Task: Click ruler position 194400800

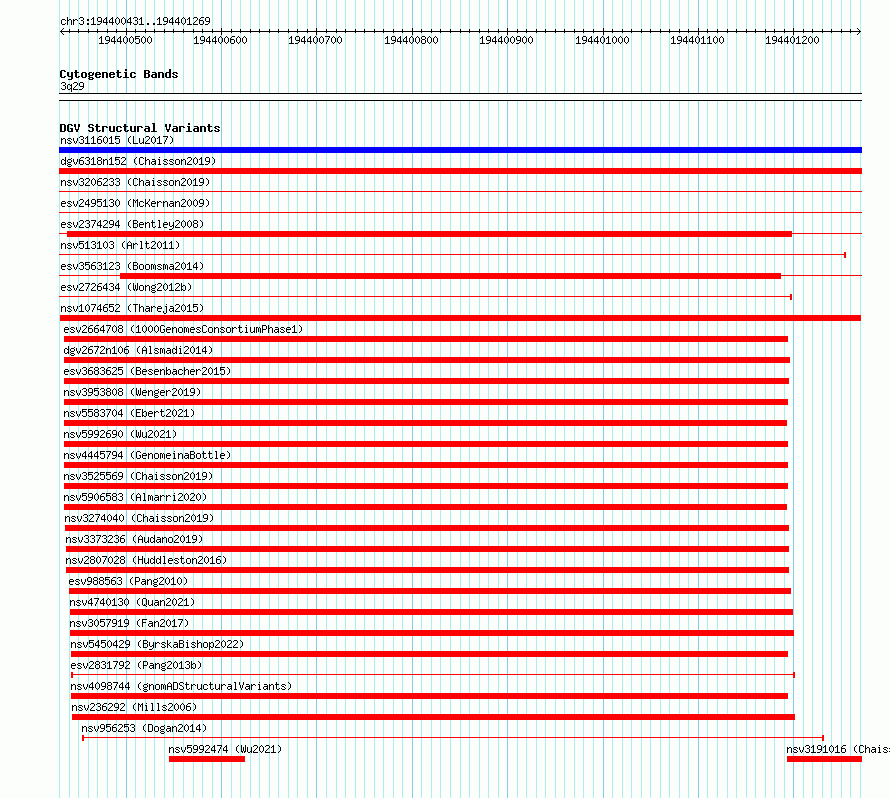Action: coord(412,40)
